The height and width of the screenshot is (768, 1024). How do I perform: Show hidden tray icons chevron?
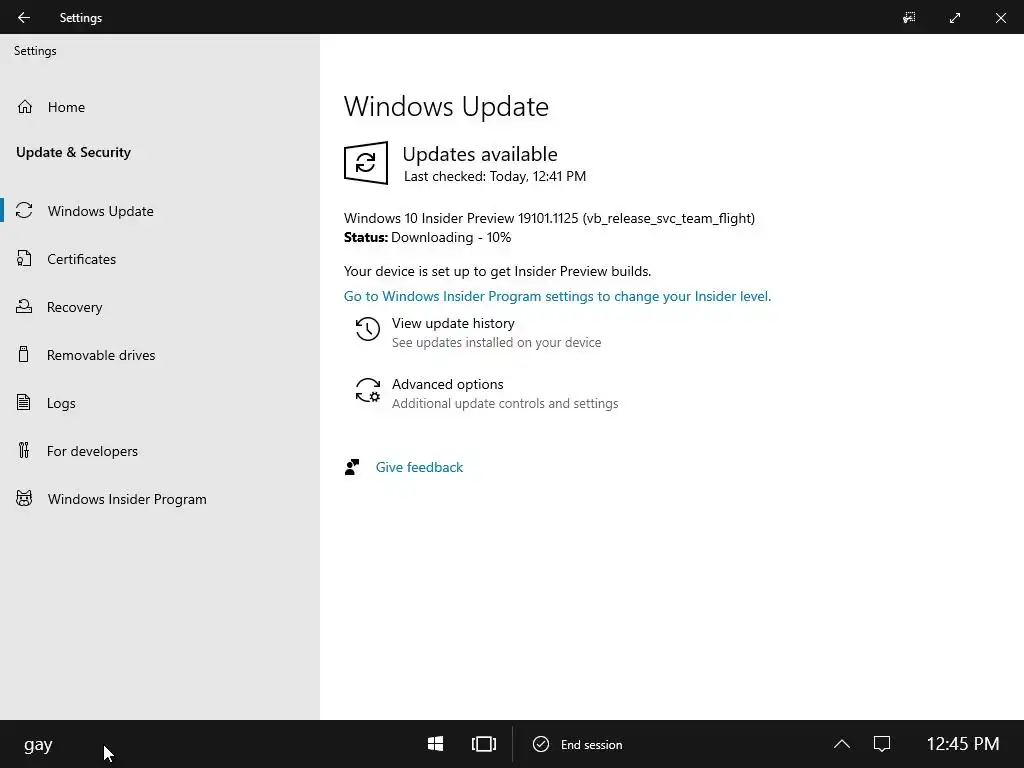click(x=842, y=744)
